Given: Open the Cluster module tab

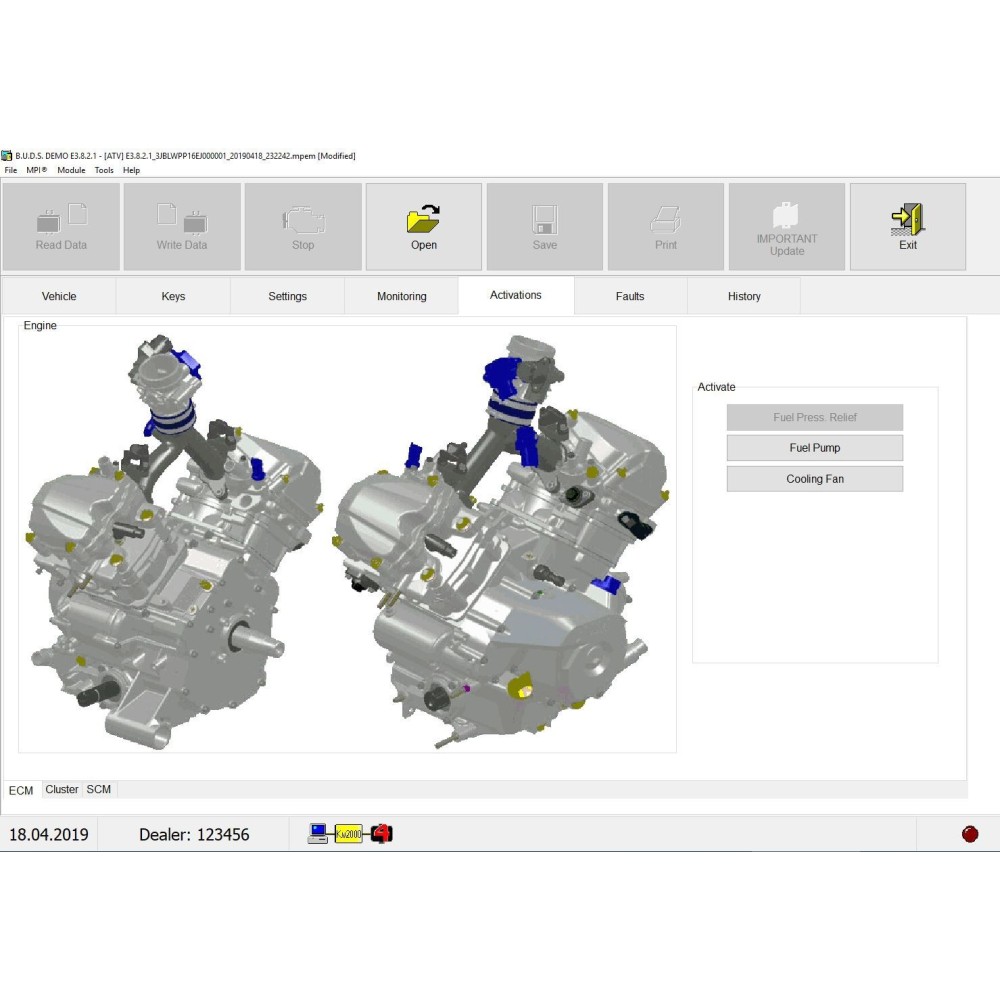Looking at the screenshot, I should pyautogui.click(x=61, y=789).
